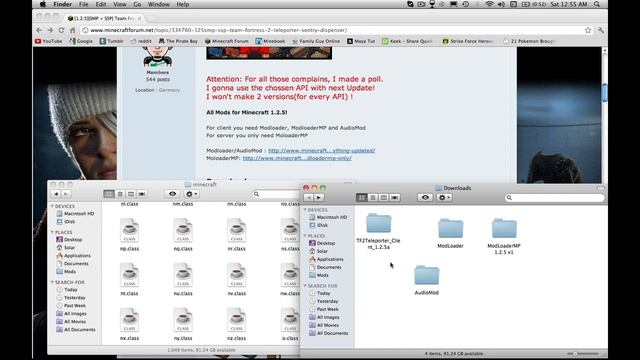Open the Edit menu

(101, 4)
